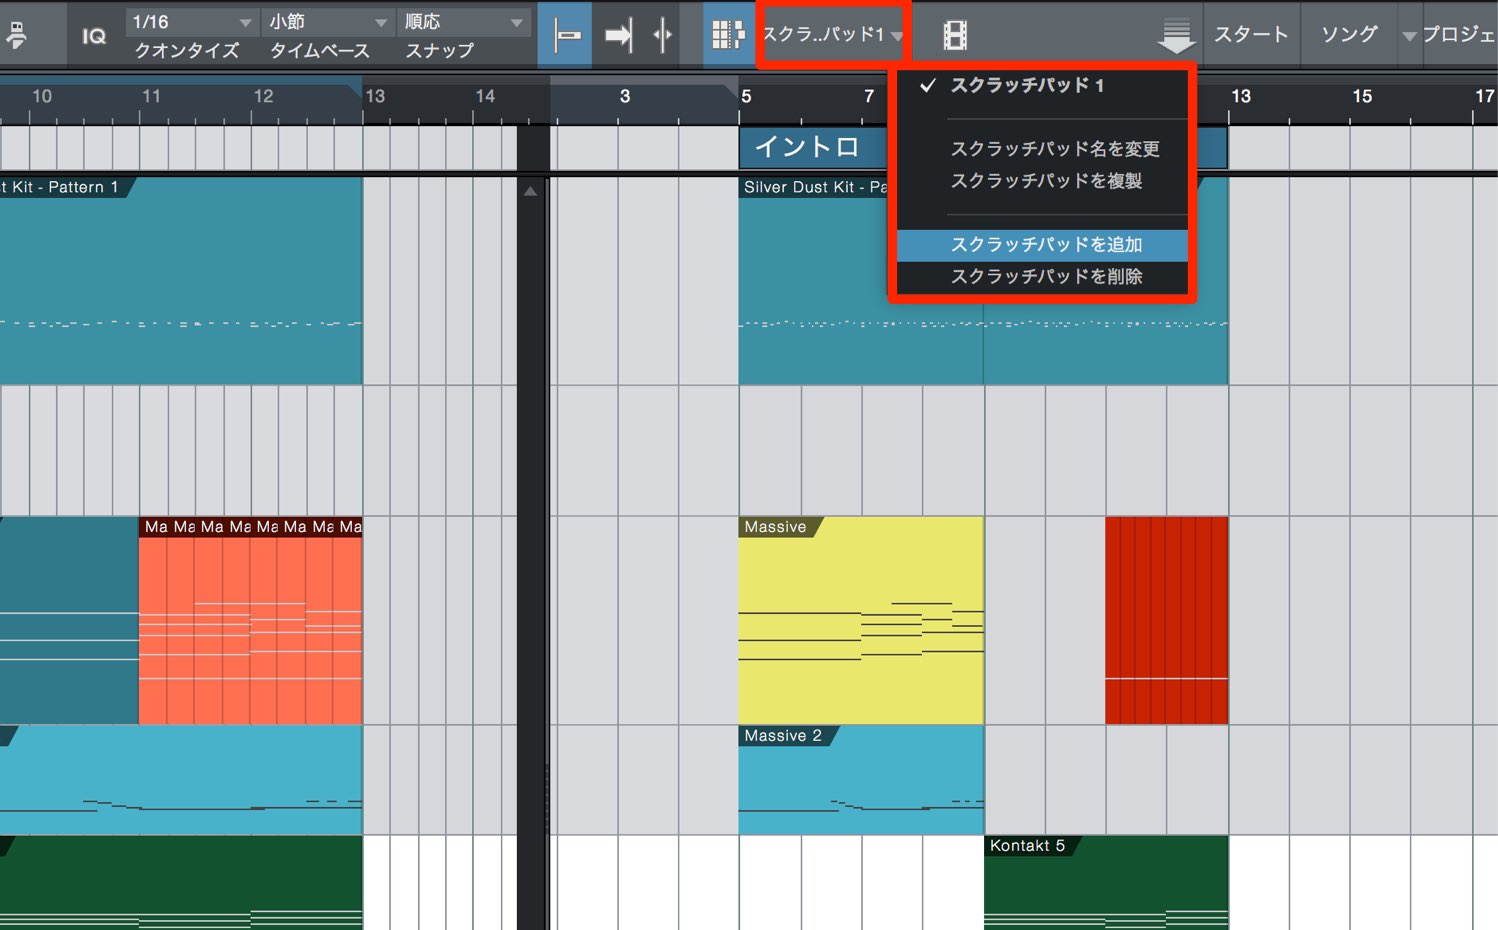The width and height of the screenshot is (1498, 930).
Task: Click the stamp tool icon at toolbar left
Action: pyautogui.click(x=17, y=36)
